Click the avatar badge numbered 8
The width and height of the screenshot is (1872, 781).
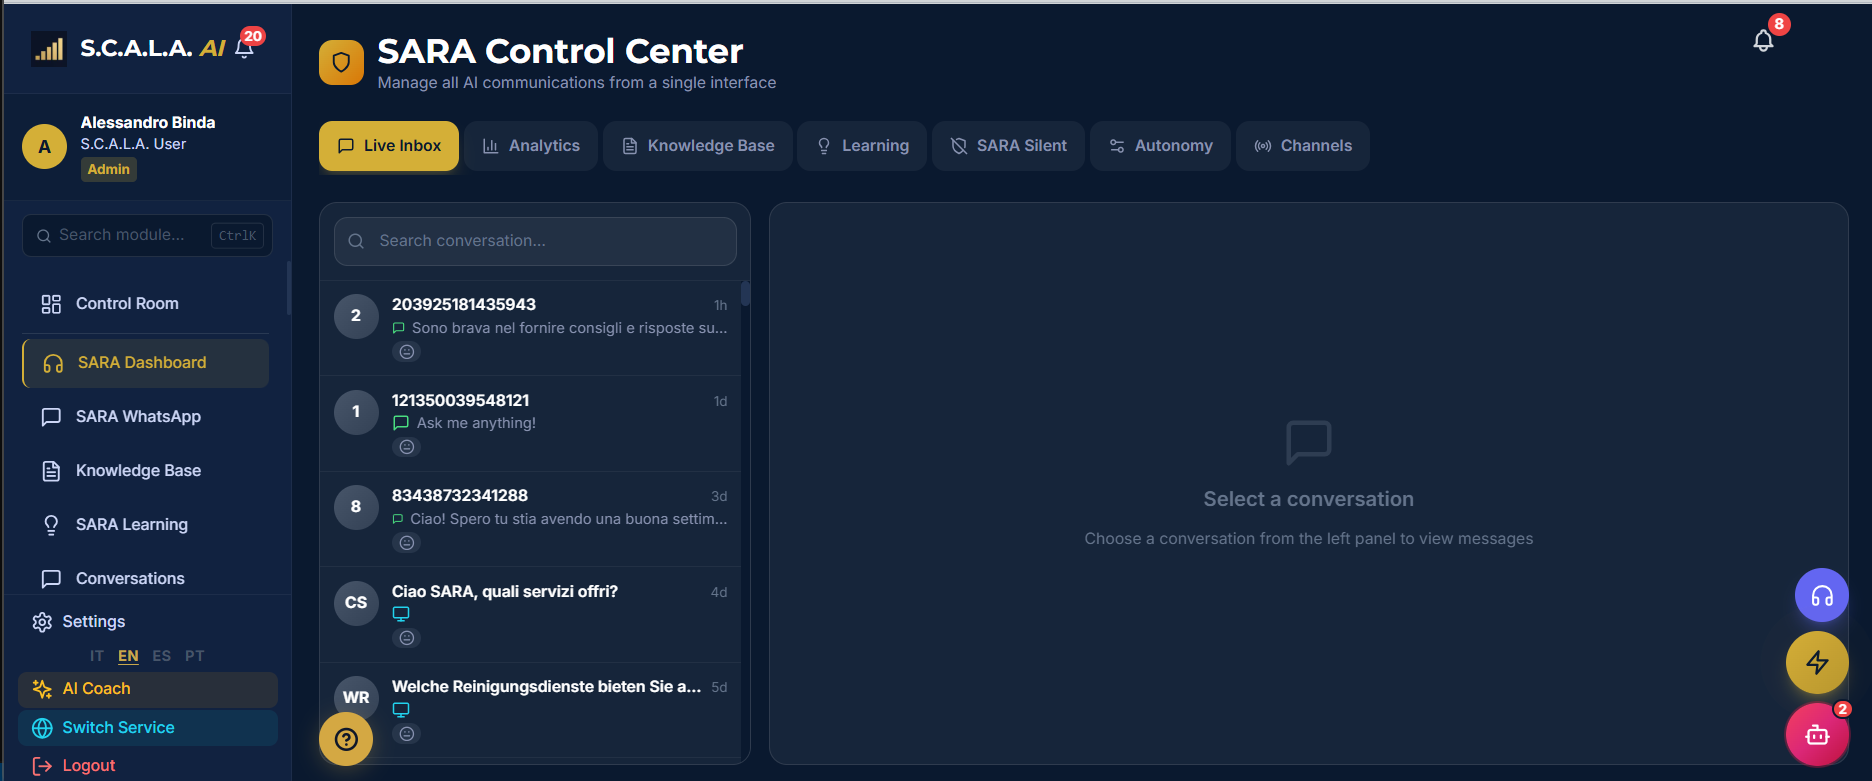[356, 507]
